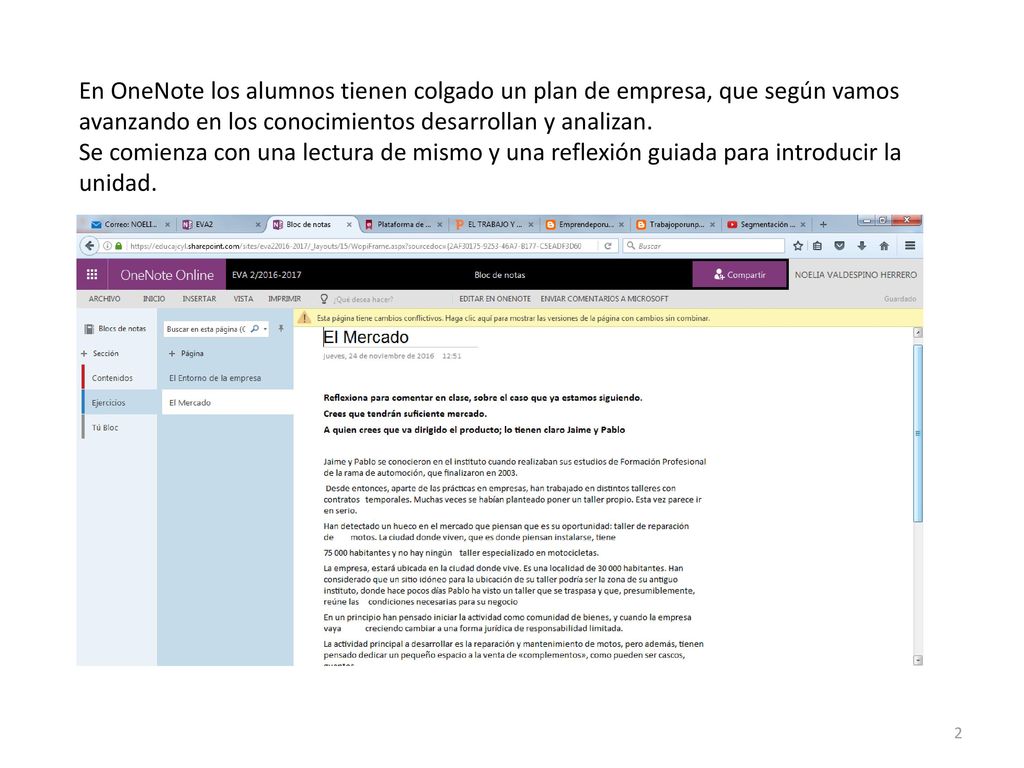Close the Correo NOELI browser tab
This screenshot has height=768, width=1024.
pos(167,224)
